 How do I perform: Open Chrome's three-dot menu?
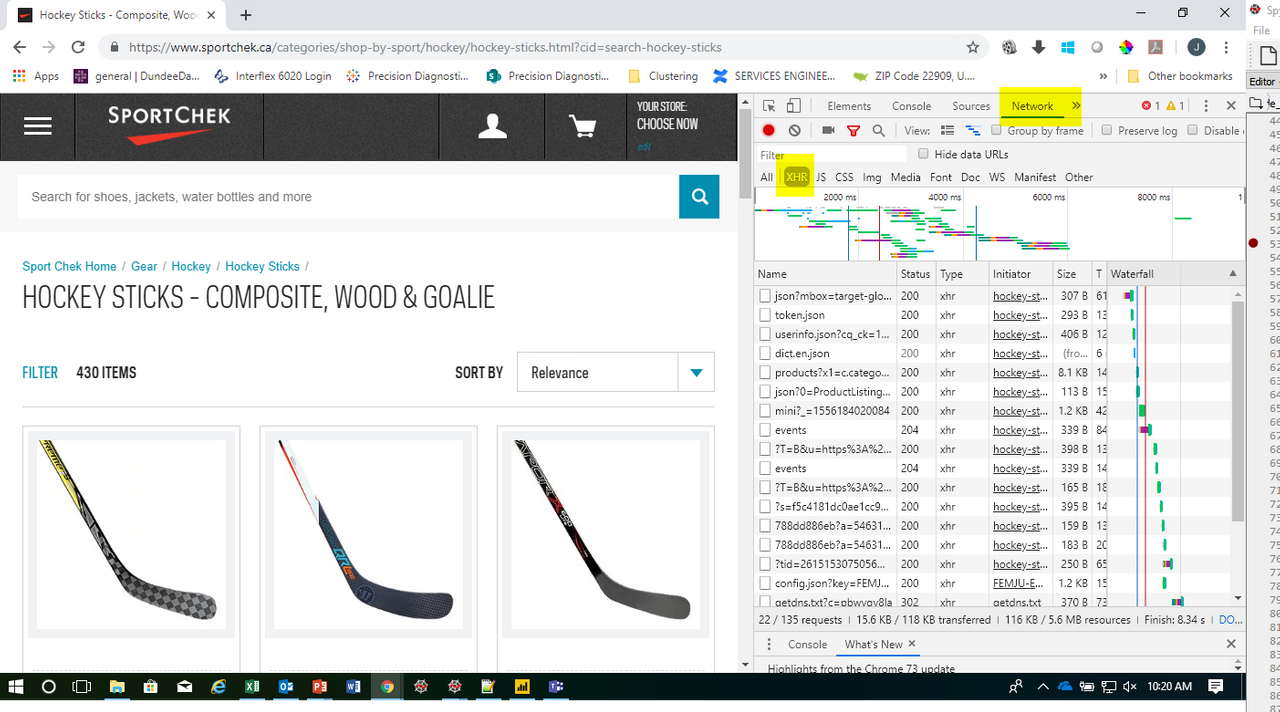pyautogui.click(x=1226, y=47)
